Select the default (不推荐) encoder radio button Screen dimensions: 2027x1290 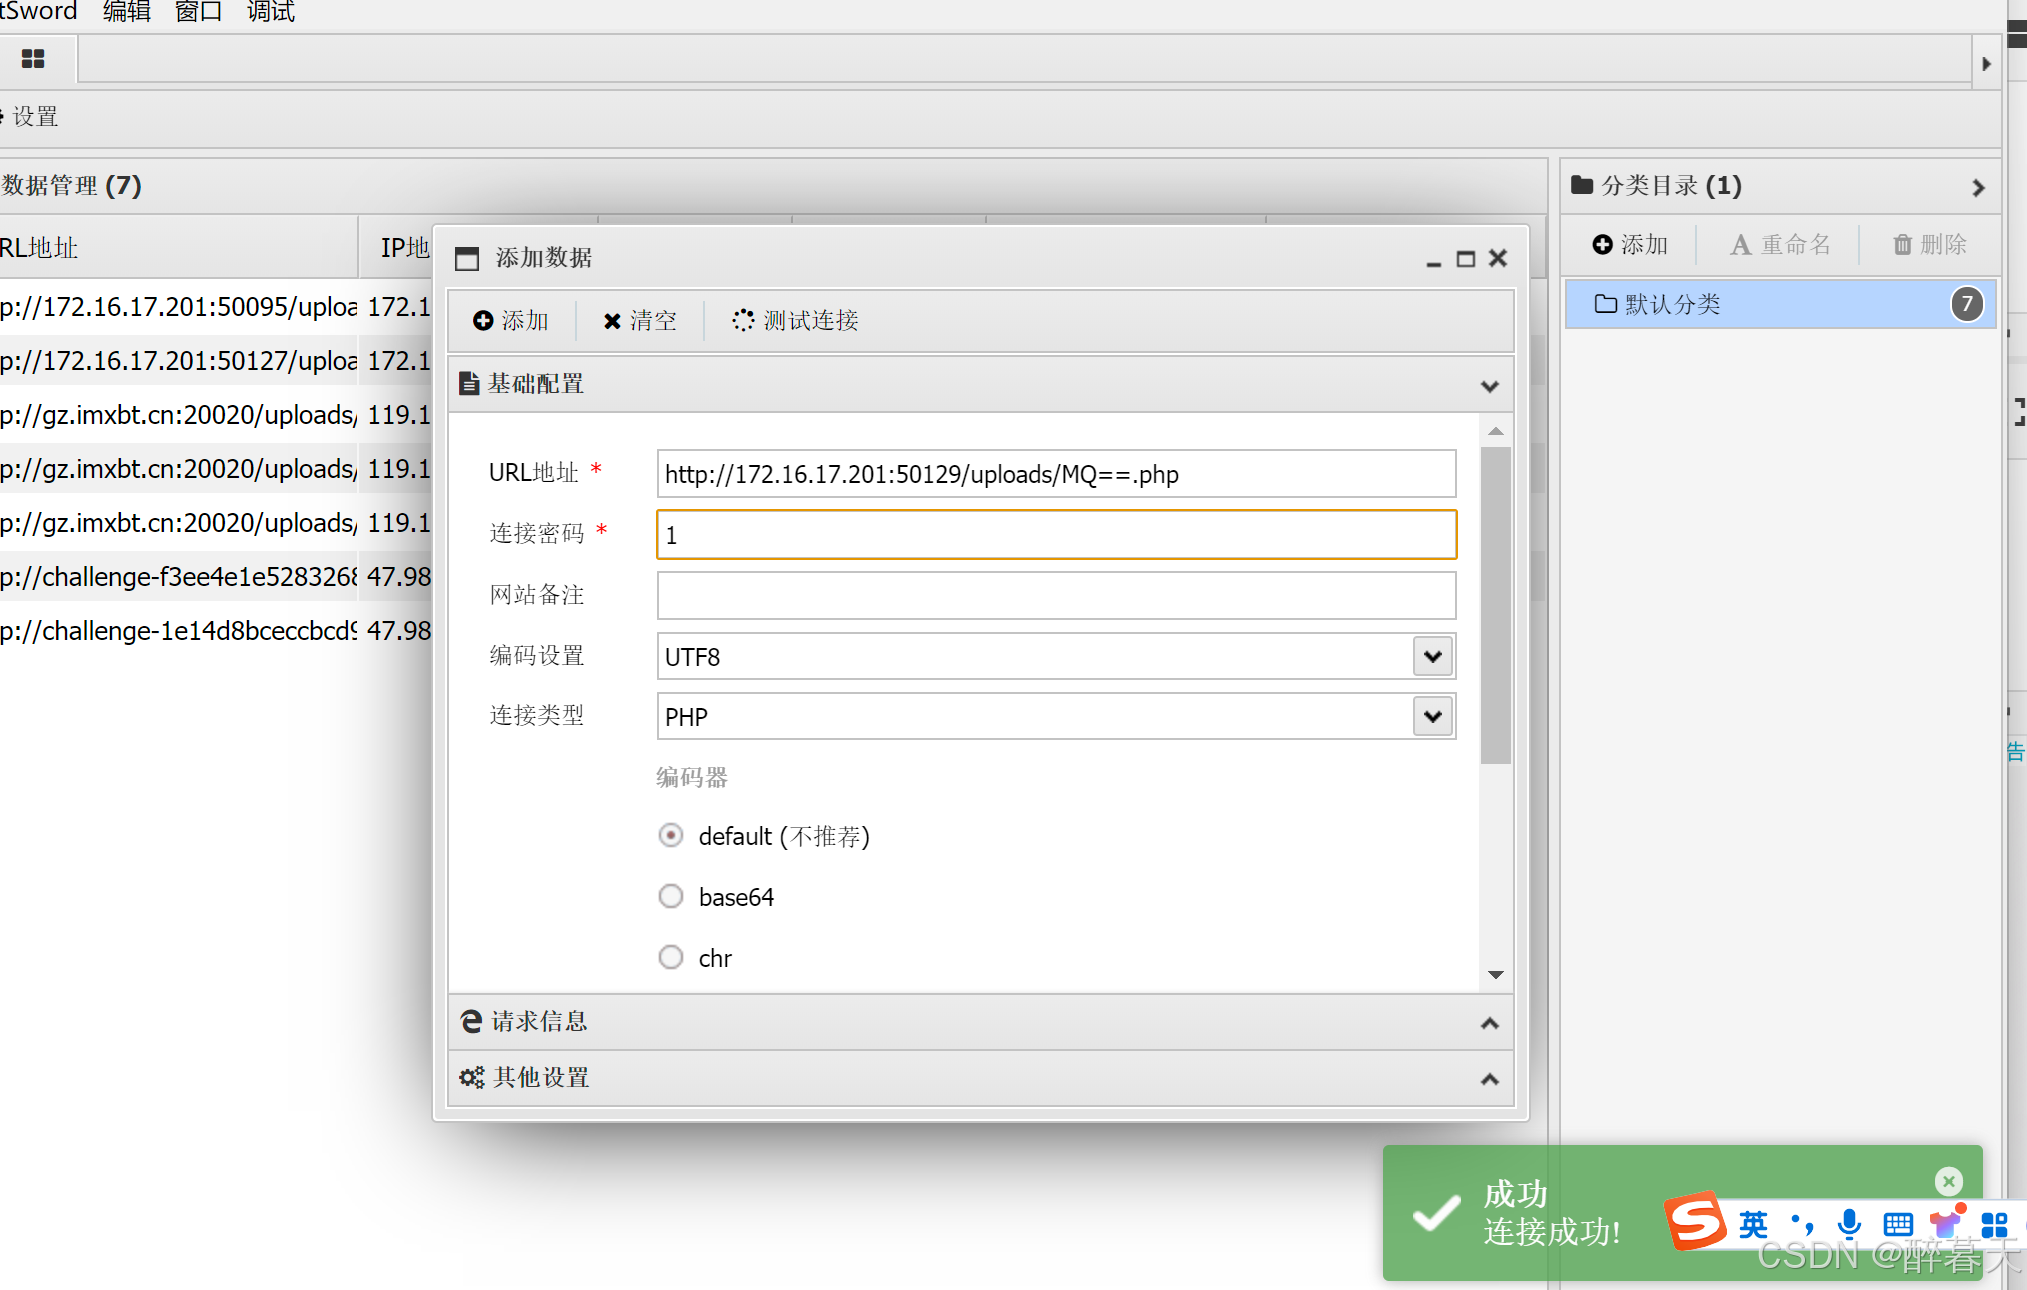[x=671, y=835]
